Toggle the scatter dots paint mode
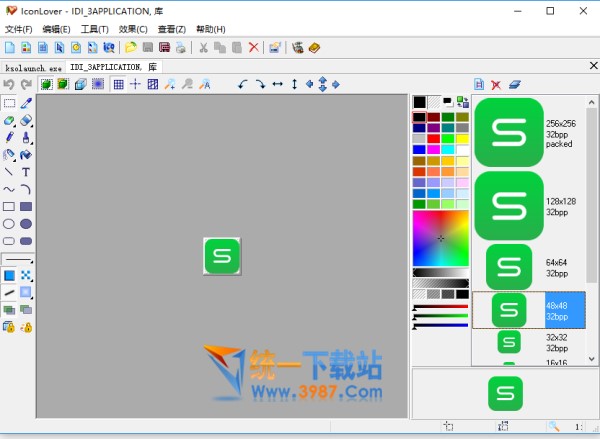Viewport: 600px width, 439px height. 26,276
